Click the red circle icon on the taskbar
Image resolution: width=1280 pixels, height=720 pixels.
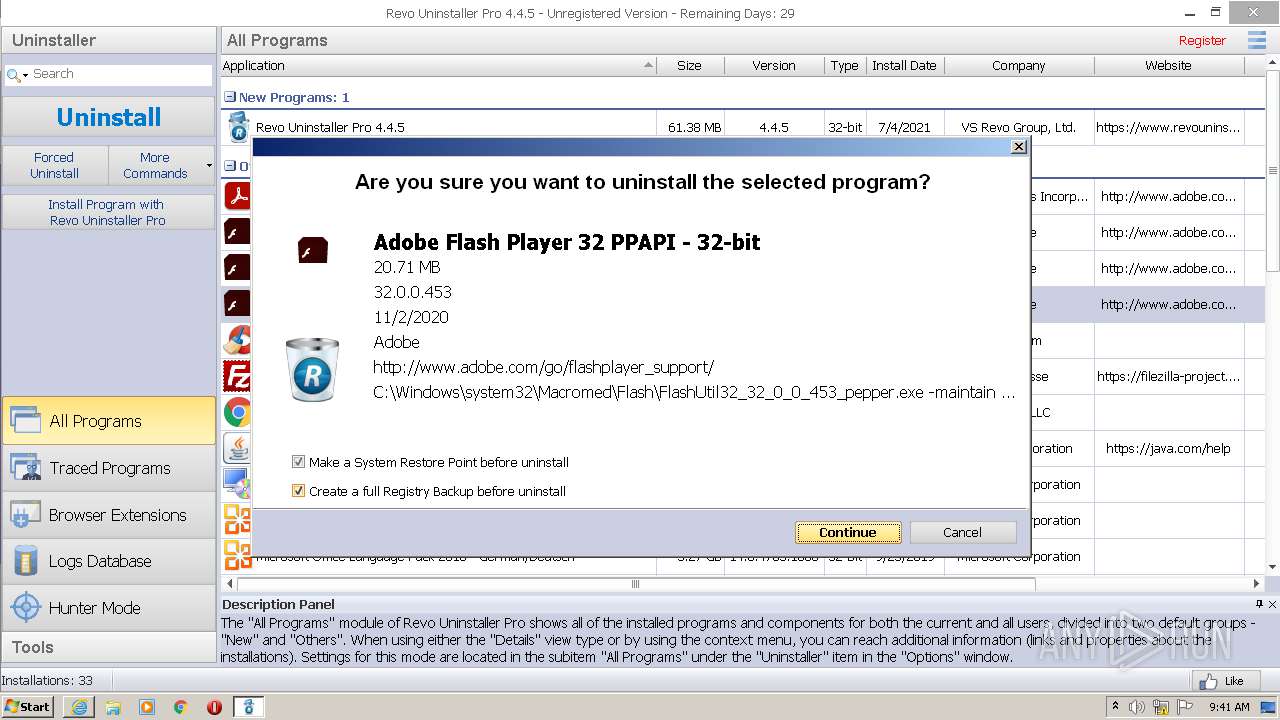(x=214, y=707)
